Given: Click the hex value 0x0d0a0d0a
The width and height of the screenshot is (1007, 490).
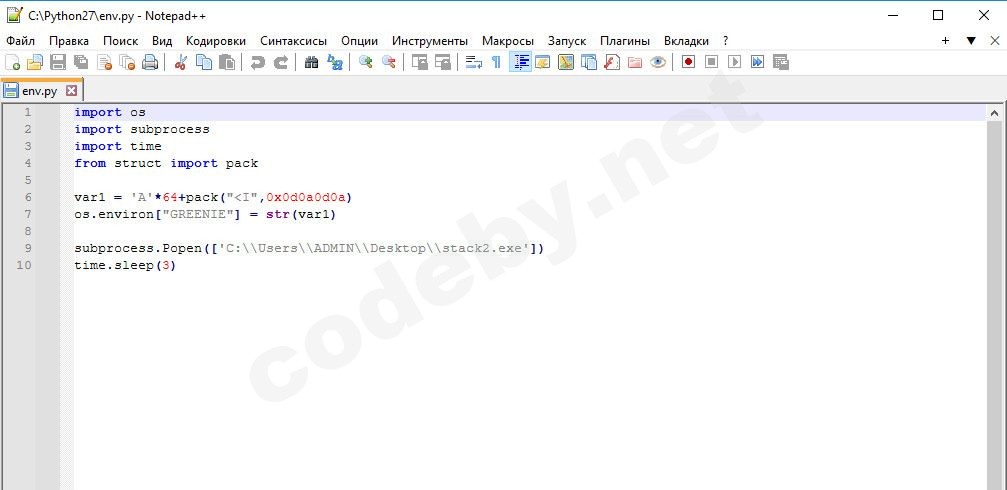Looking at the screenshot, I should click(x=306, y=197).
